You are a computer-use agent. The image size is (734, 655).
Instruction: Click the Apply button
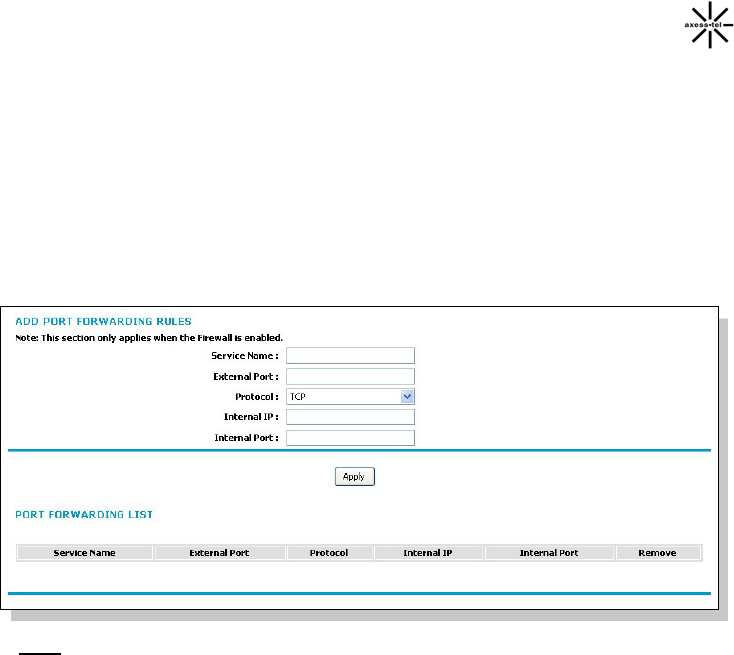pyautogui.click(x=354, y=477)
